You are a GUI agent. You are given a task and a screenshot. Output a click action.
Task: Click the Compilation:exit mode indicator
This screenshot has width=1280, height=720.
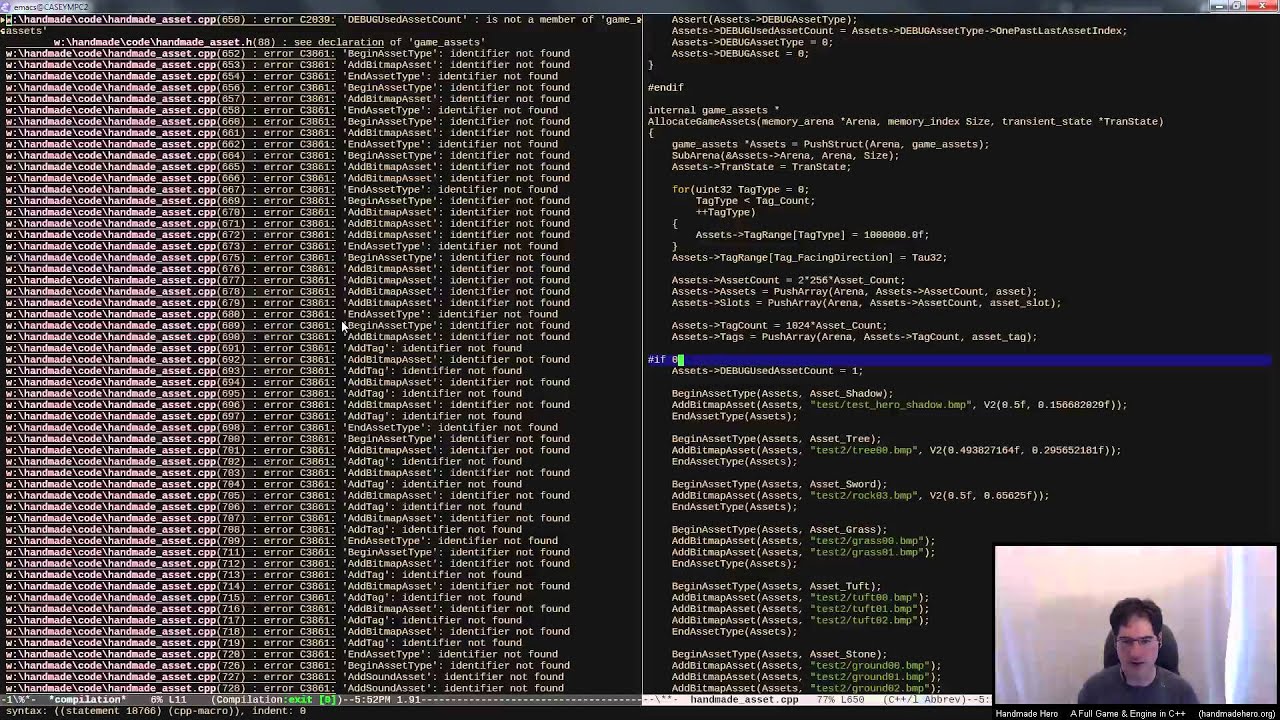(278, 700)
